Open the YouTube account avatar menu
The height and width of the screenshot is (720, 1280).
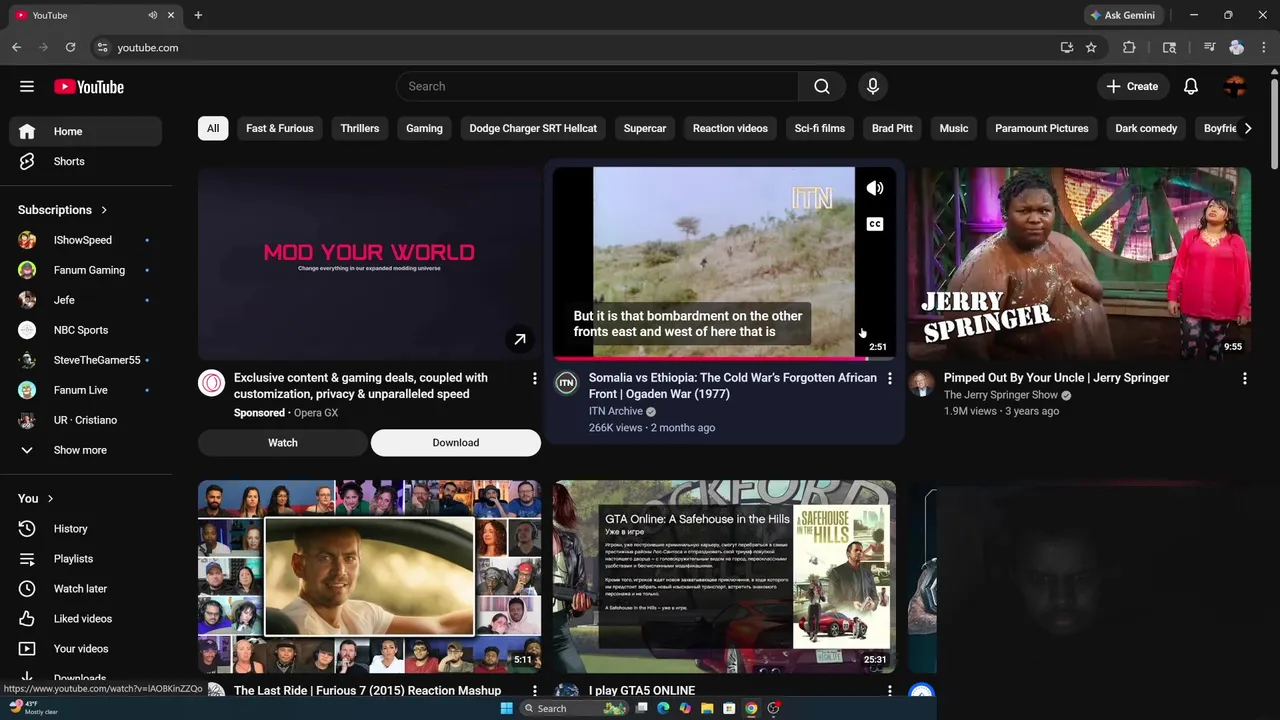1235,87
